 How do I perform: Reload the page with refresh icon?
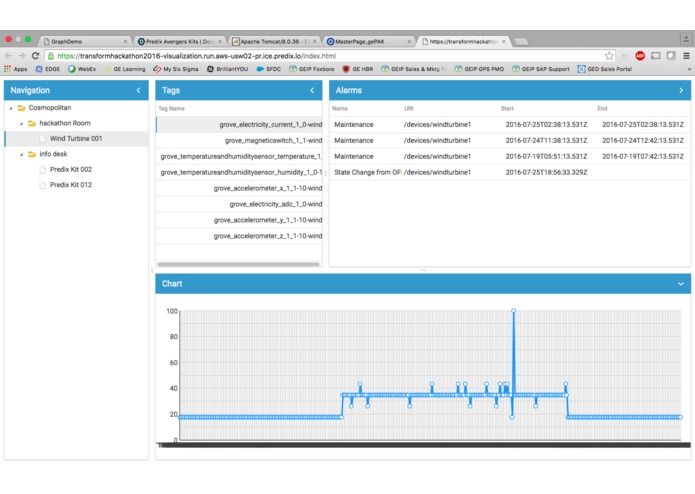pyautogui.click(x=35, y=56)
